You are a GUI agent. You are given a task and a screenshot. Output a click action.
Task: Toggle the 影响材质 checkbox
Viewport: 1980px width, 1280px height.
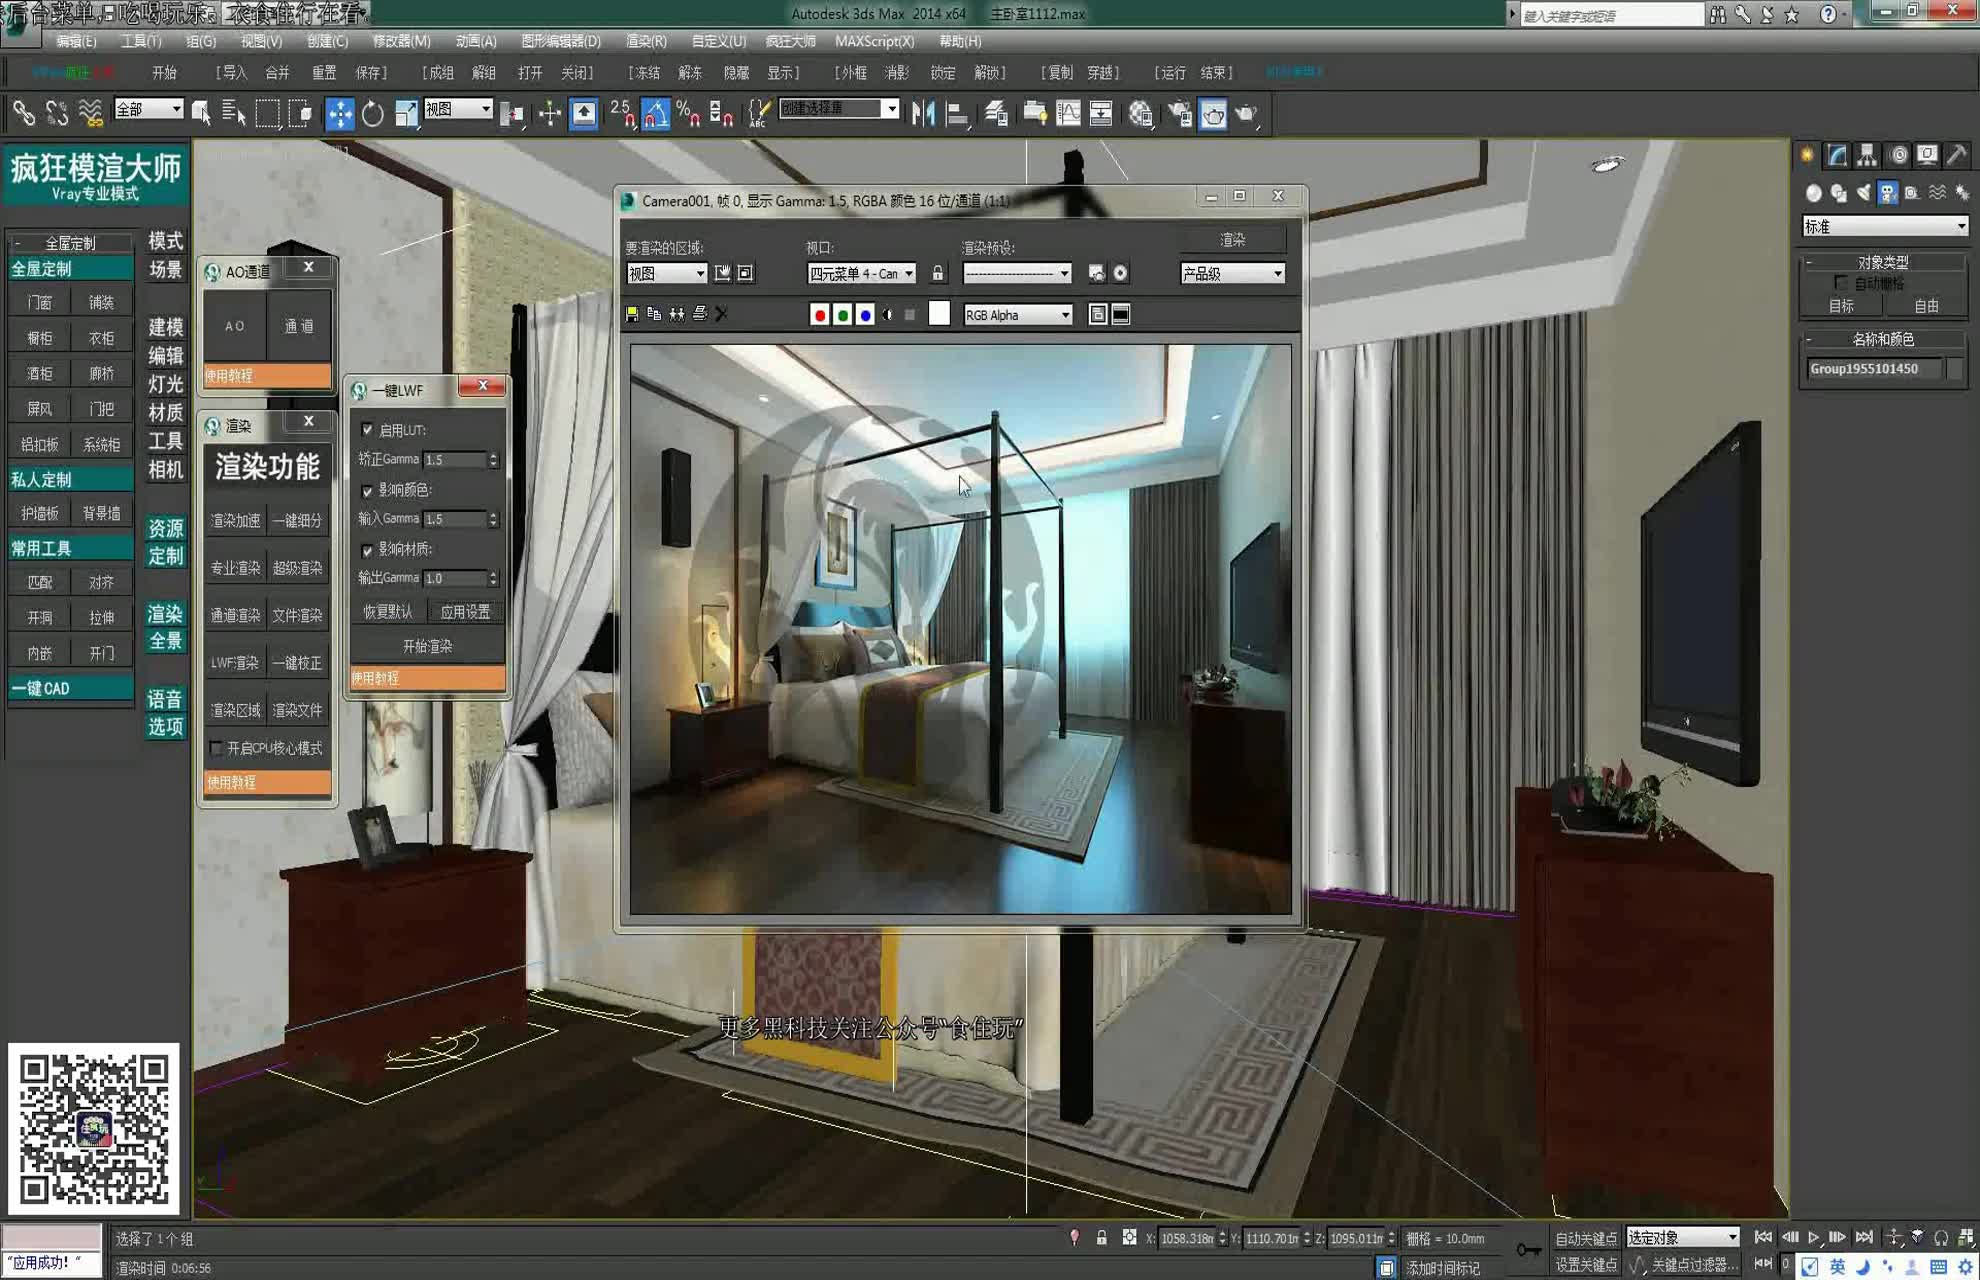coord(367,549)
